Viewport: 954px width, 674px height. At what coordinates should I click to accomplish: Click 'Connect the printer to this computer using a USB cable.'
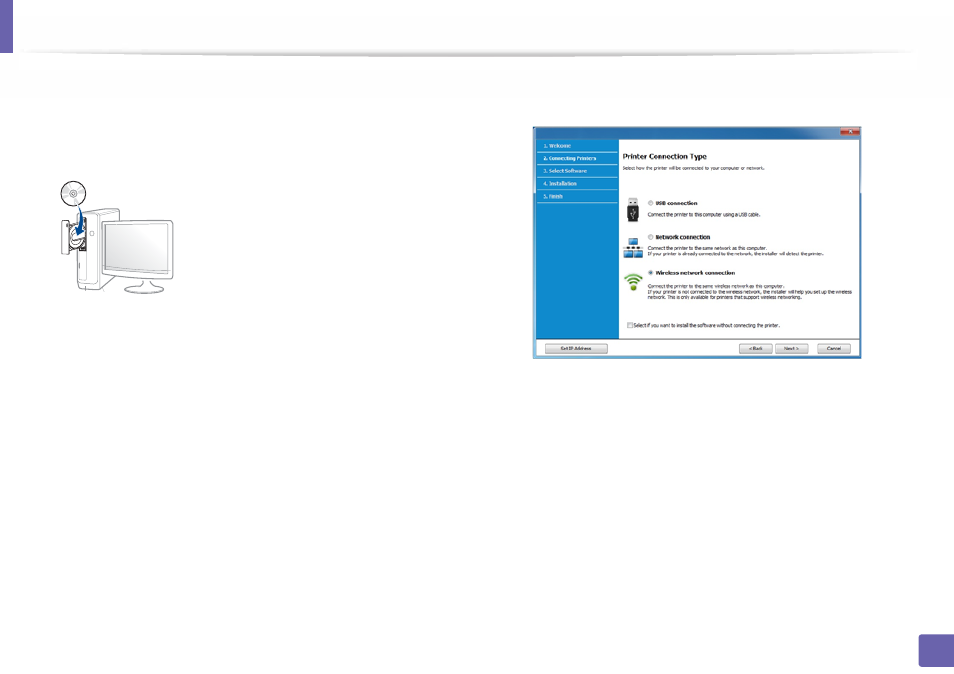pyautogui.click(x=704, y=215)
